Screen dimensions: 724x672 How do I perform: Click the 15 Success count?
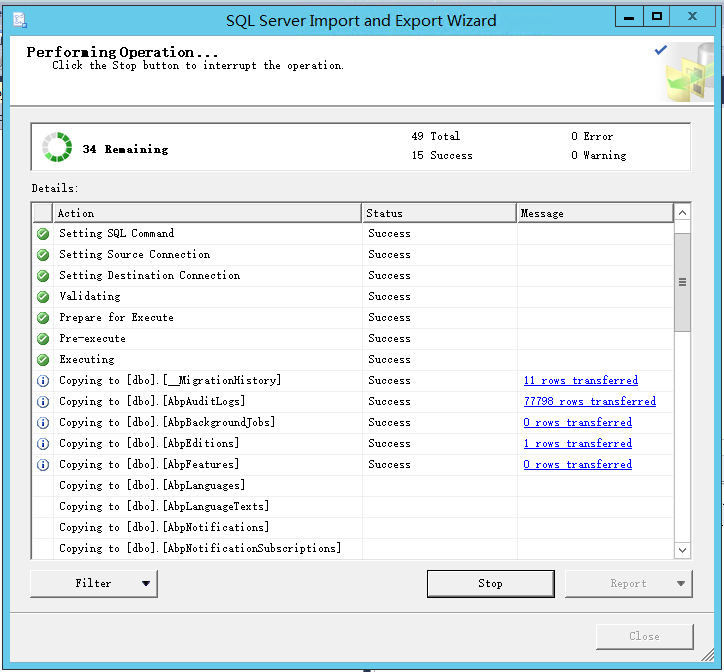pyautogui.click(x=442, y=156)
